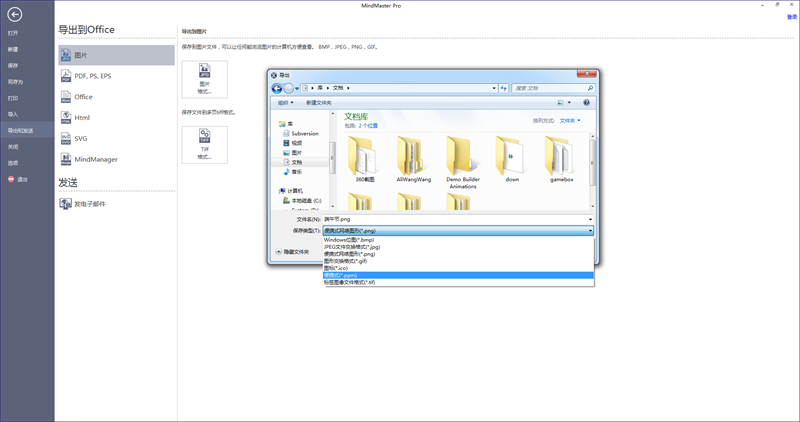The width and height of the screenshot is (800, 422).
Task: Navigate back in the export dialog
Action: pyautogui.click(x=277, y=88)
